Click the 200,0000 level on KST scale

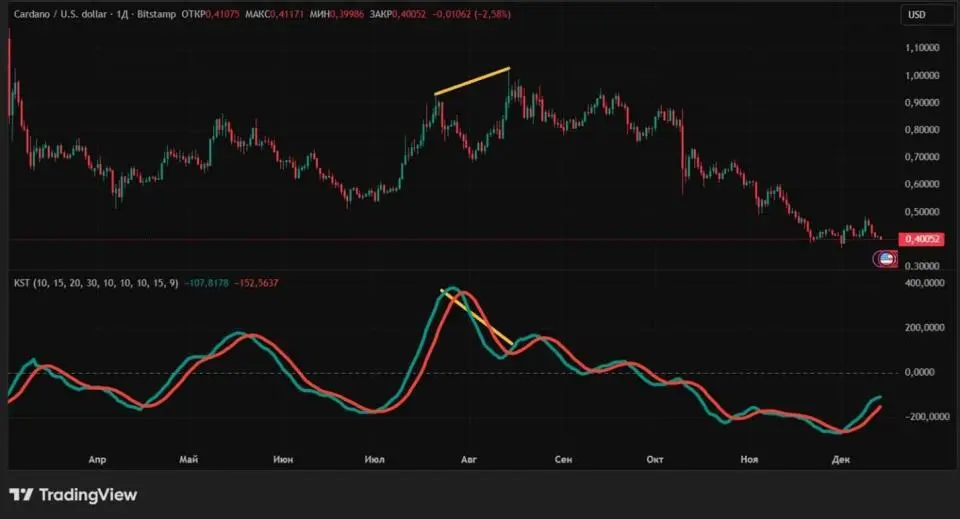coord(921,327)
